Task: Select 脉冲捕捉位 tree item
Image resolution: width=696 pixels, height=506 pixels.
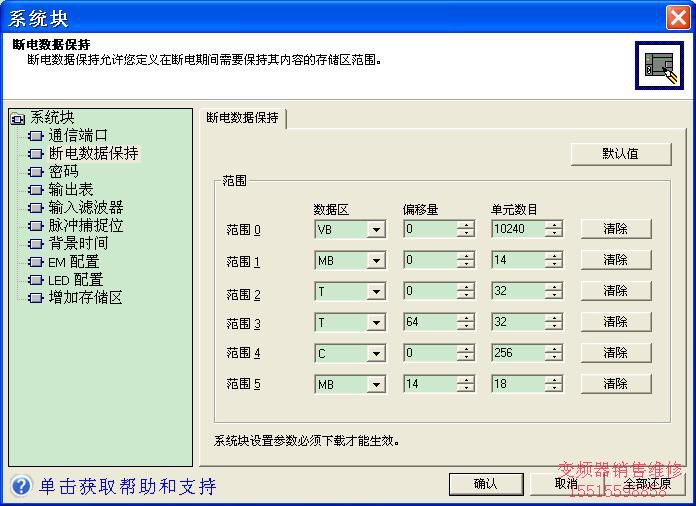Action: point(85,226)
